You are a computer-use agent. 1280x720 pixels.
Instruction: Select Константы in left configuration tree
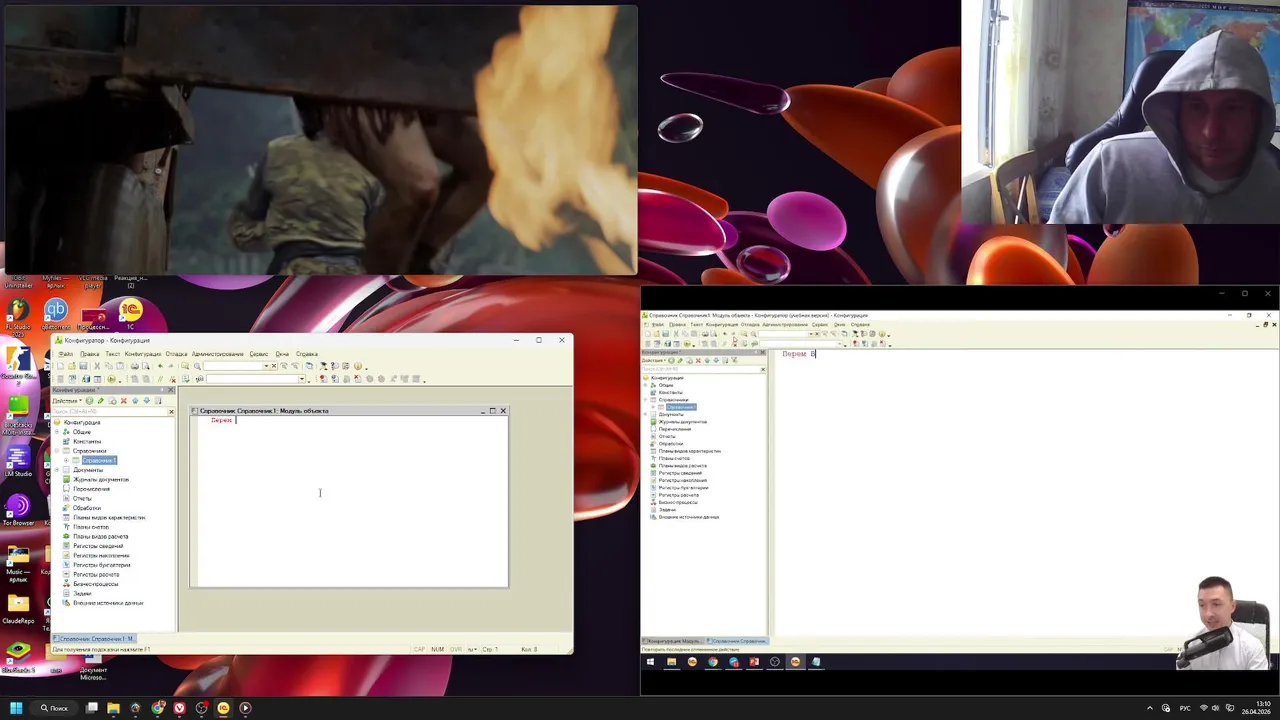[x=87, y=441]
